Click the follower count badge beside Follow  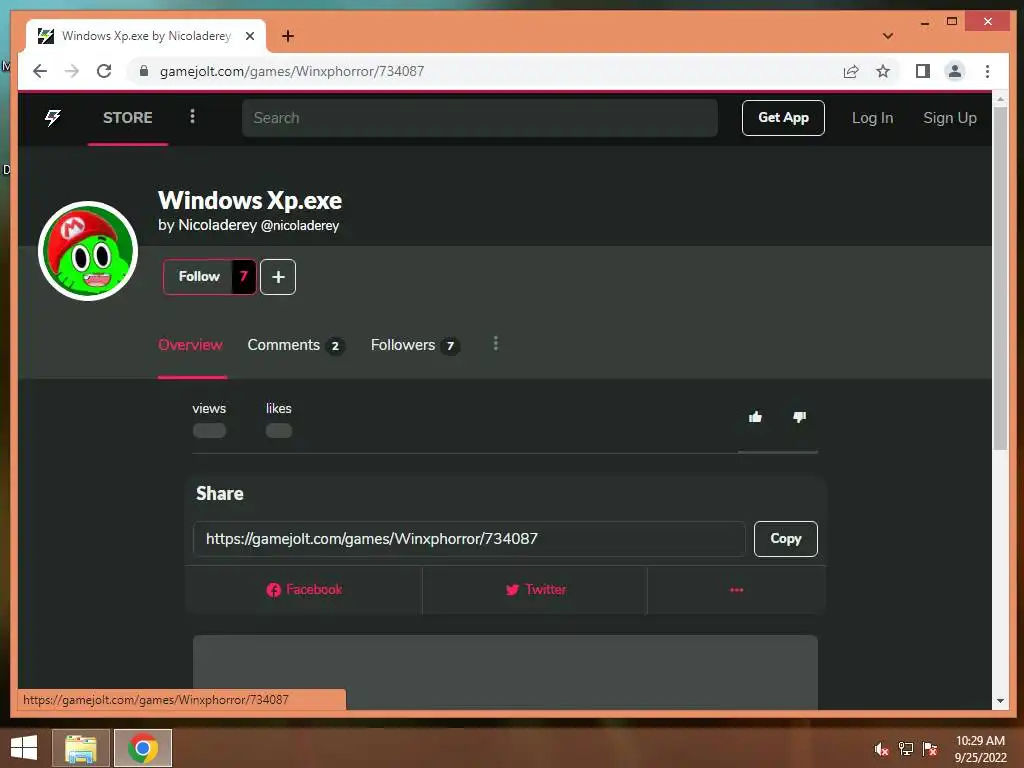click(x=244, y=277)
